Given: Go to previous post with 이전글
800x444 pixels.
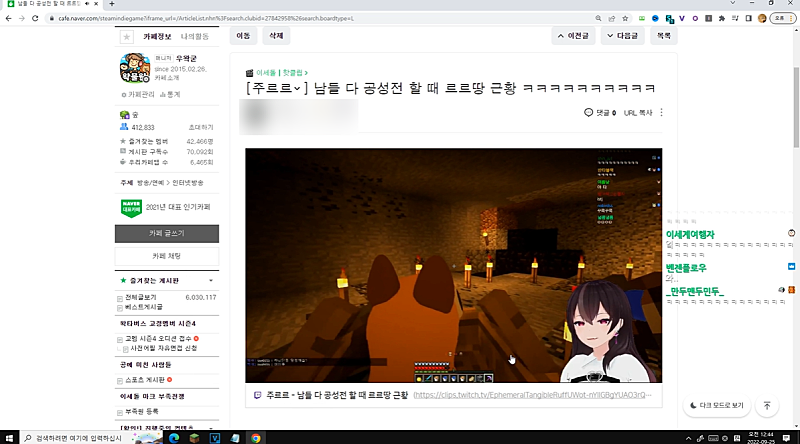Looking at the screenshot, I should click(x=573, y=36).
